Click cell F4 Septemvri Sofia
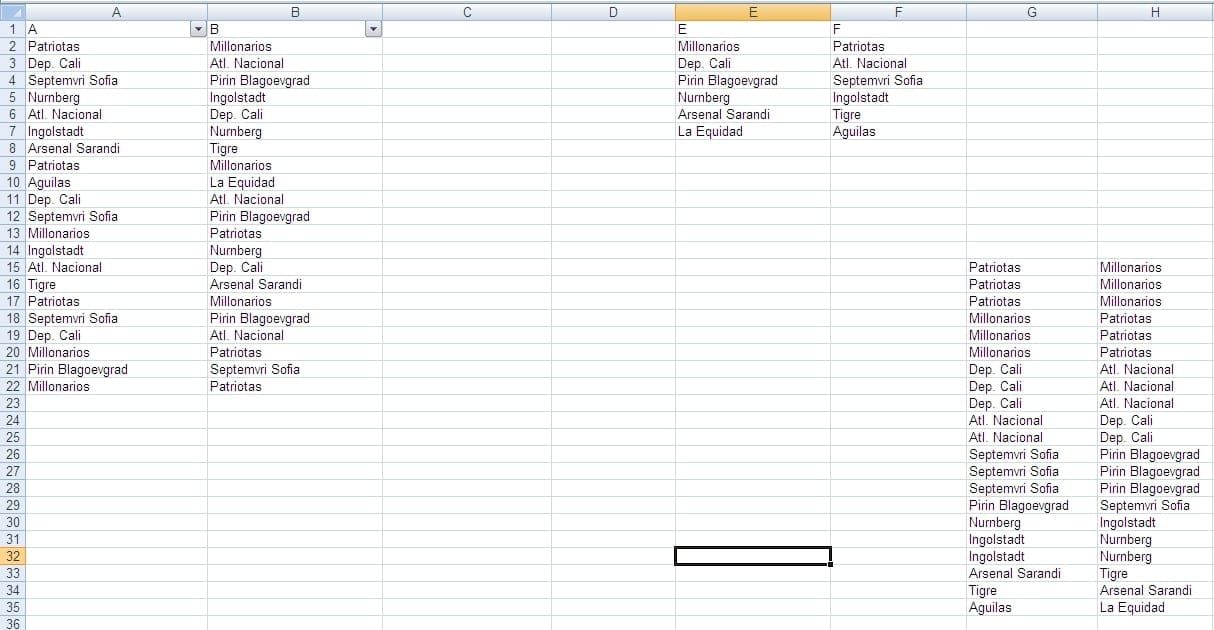The width and height of the screenshot is (1214, 630). click(x=898, y=80)
